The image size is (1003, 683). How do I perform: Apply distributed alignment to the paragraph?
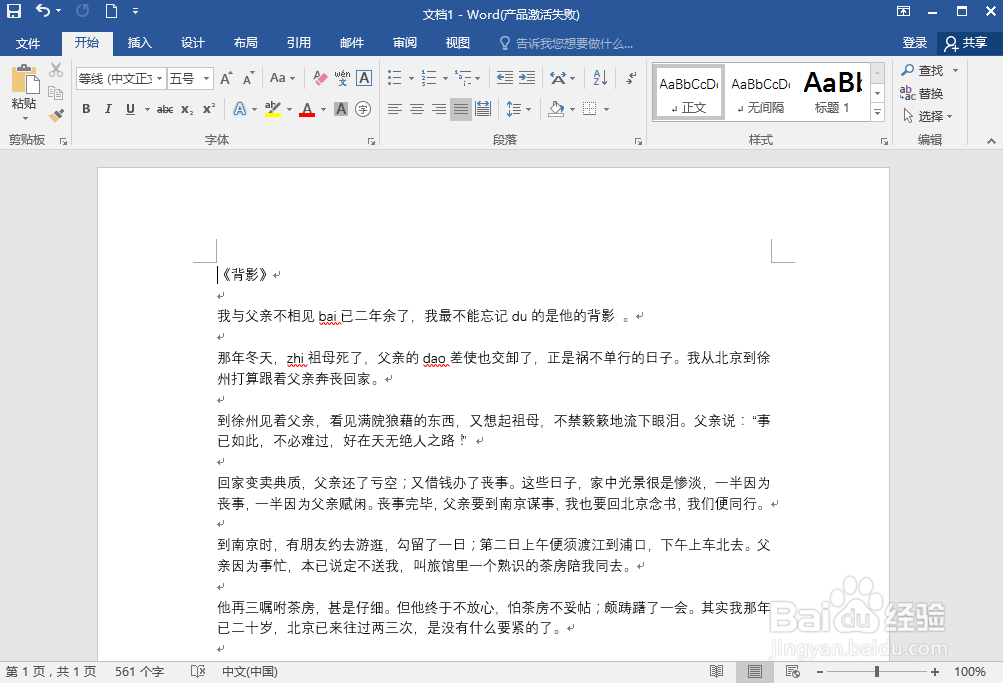(x=483, y=109)
